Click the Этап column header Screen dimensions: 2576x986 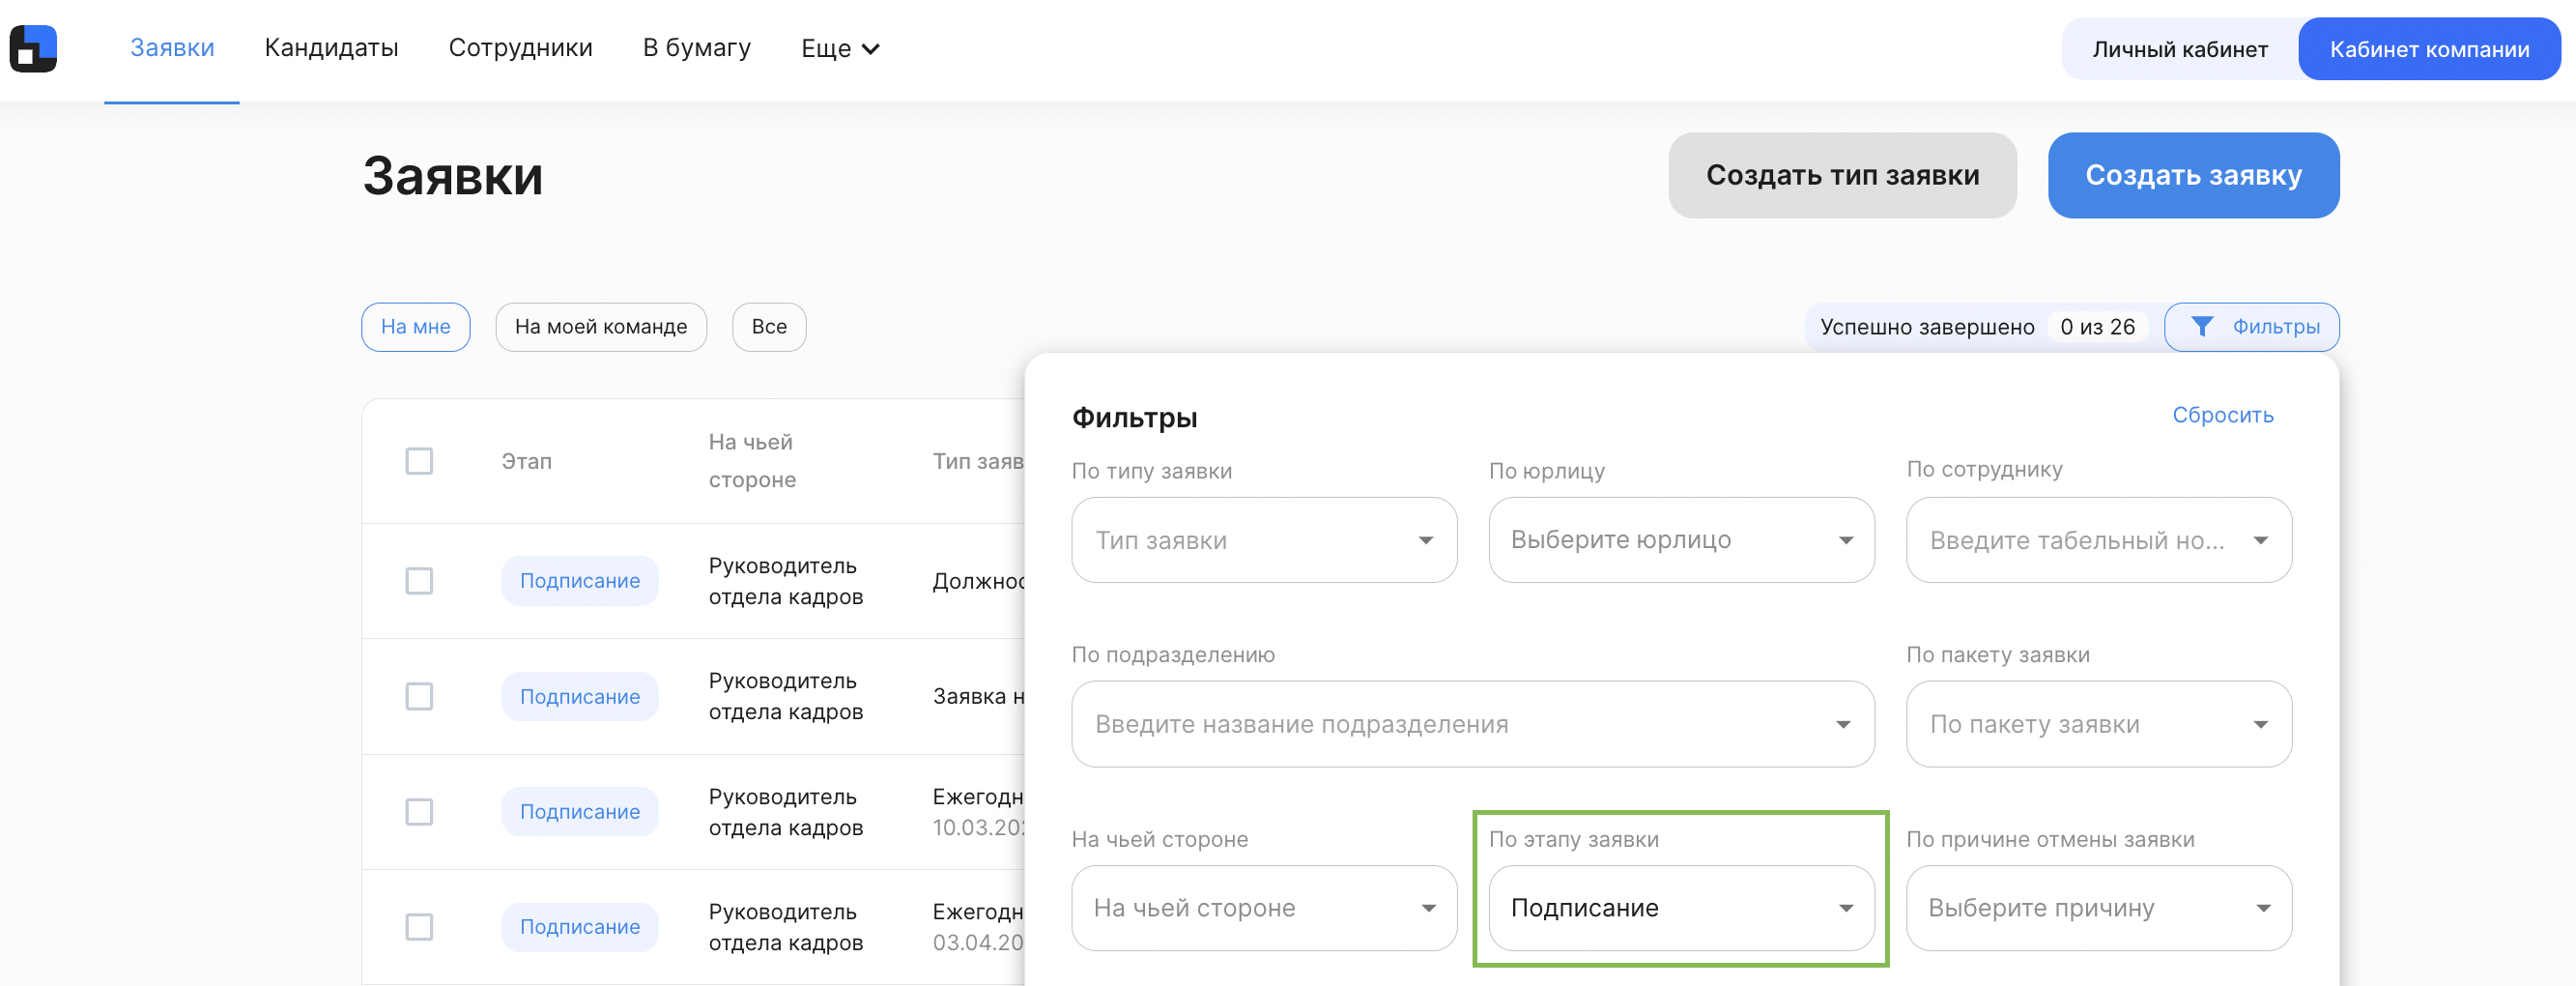[526, 461]
